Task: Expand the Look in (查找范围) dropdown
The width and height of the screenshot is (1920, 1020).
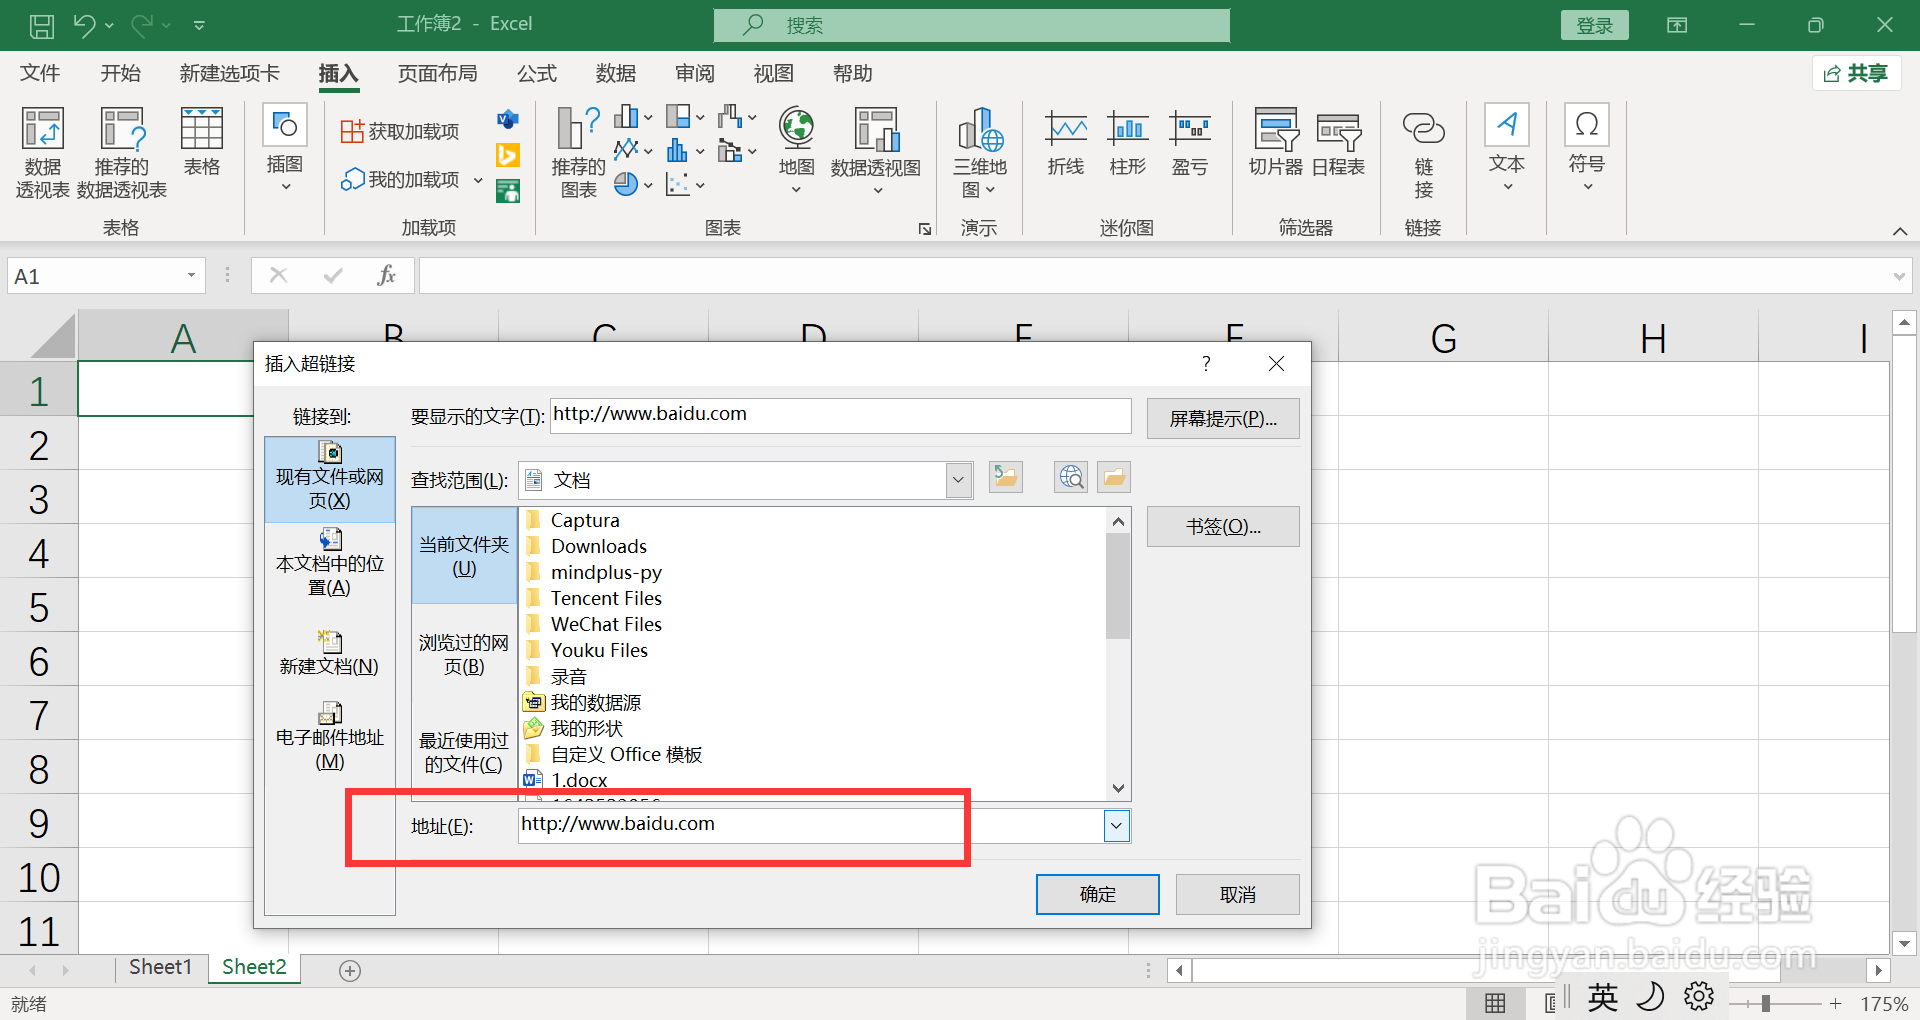Action: click(x=958, y=480)
